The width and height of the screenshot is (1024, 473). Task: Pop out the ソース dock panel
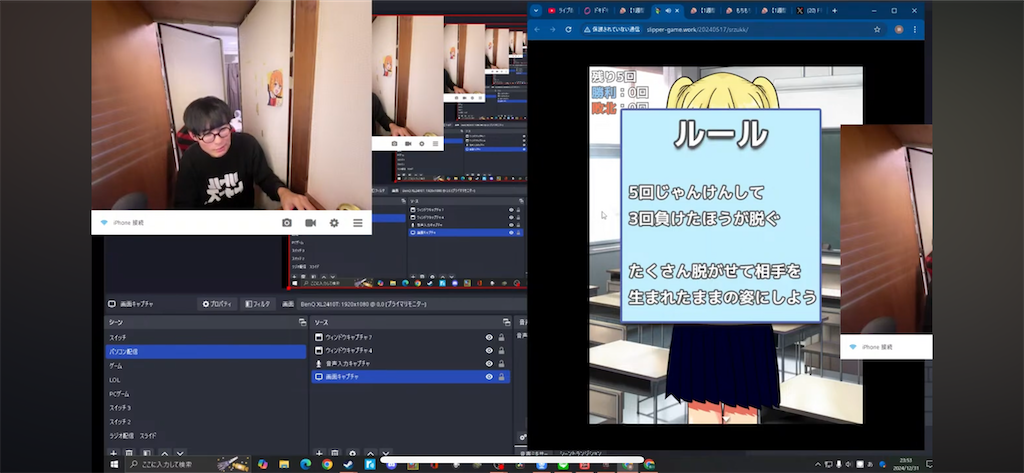point(506,322)
